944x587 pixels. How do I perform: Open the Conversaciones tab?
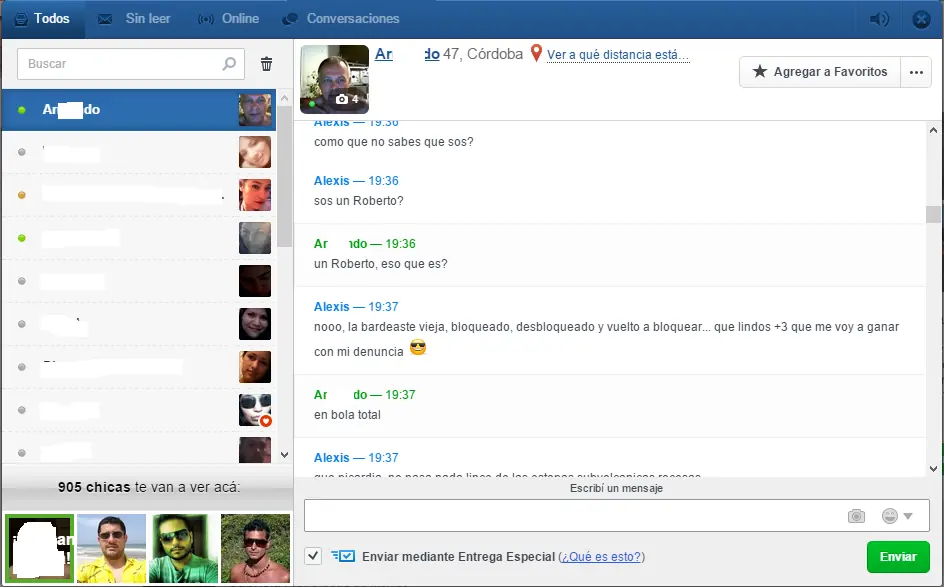pyautogui.click(x=341, y=19)
